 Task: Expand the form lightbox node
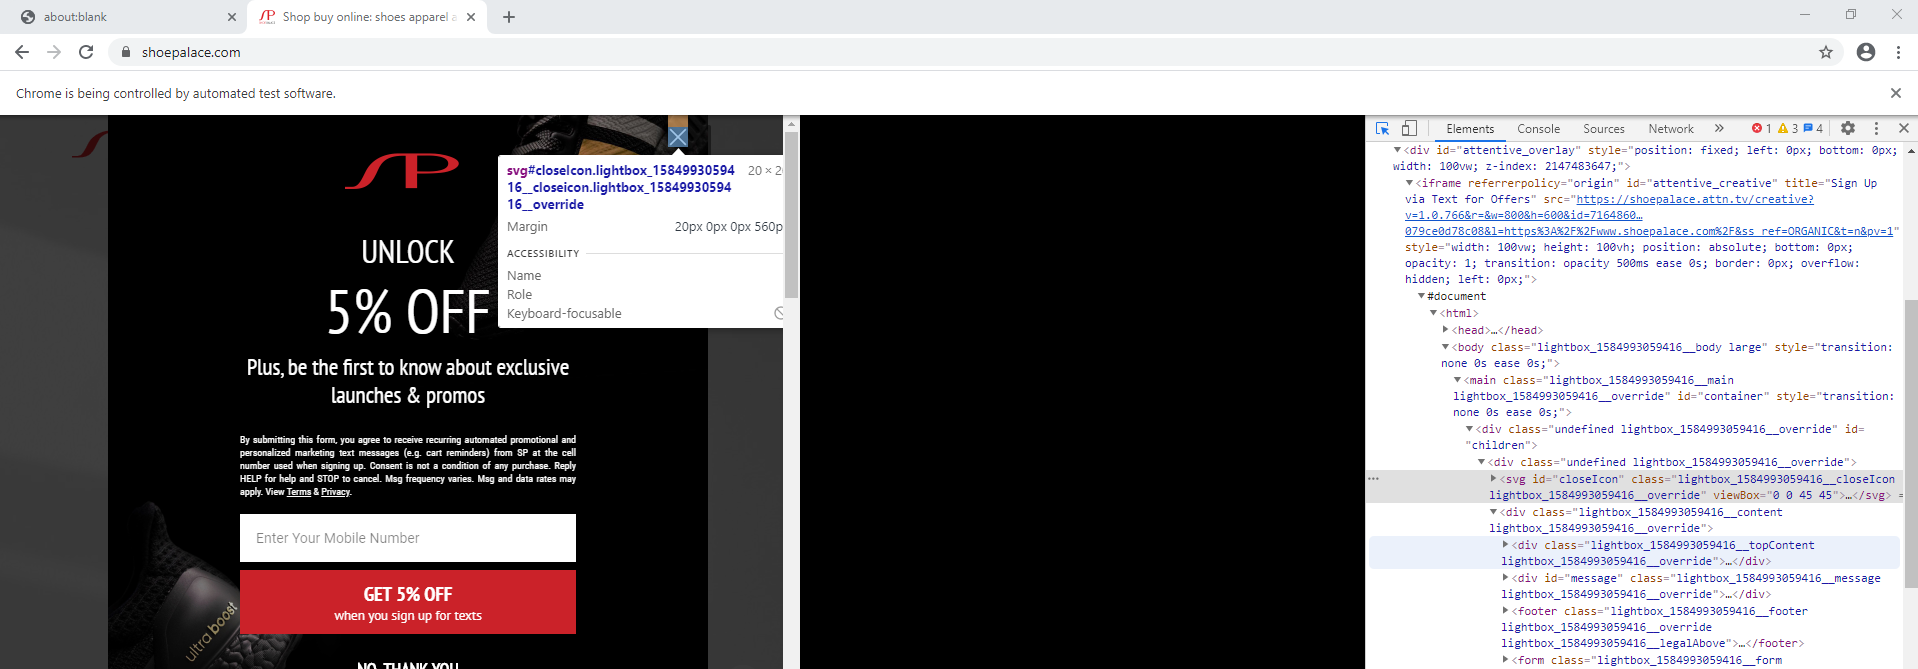[1505, 660]
